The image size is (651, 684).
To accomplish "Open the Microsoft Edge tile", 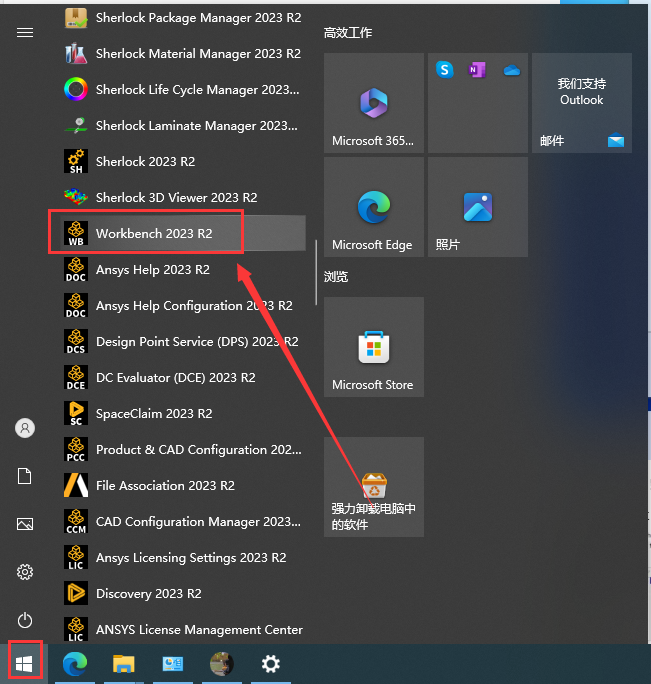I will tap(374, 207).
